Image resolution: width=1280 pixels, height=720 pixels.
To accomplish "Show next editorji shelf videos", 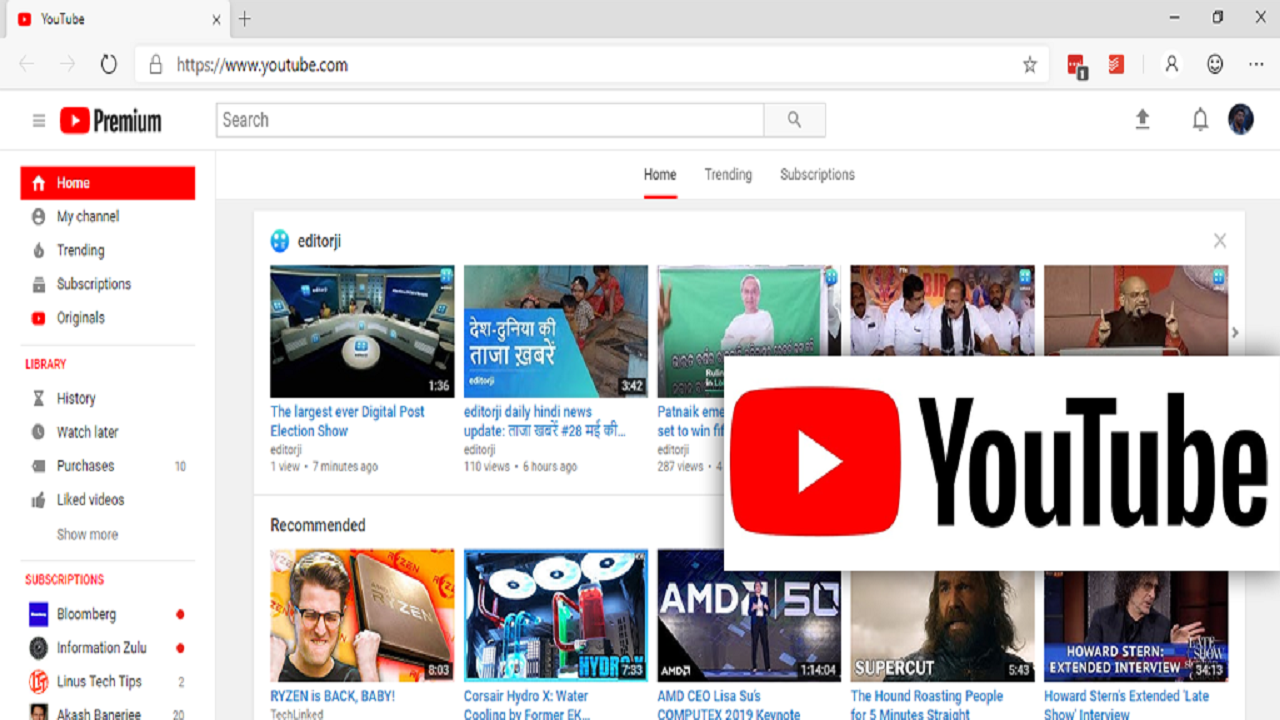I will [x=1235, y=332].
